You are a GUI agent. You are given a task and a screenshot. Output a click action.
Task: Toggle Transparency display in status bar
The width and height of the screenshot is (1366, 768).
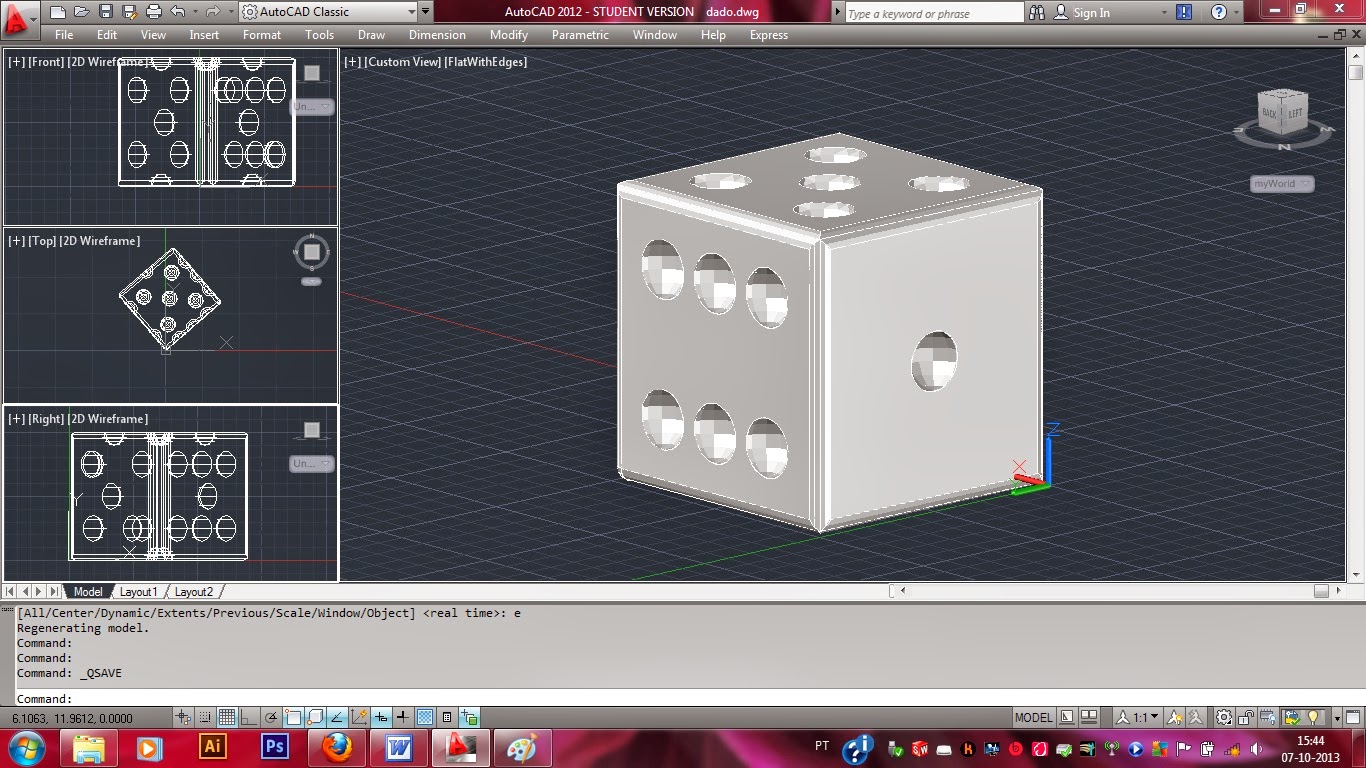tap(425, 717)
